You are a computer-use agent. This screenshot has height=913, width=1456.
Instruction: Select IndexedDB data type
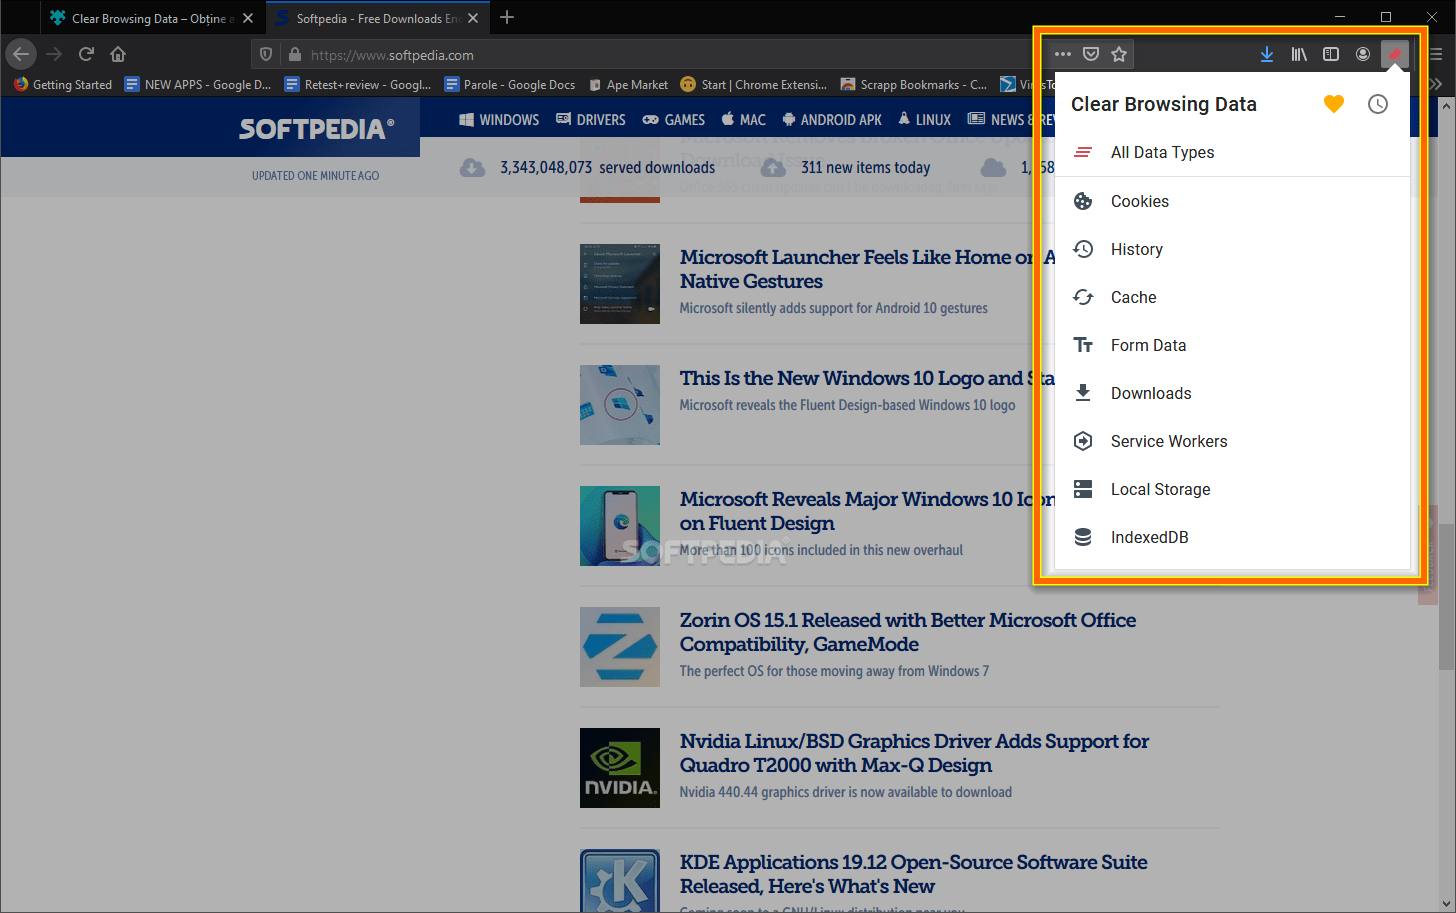coord(1149,537)
